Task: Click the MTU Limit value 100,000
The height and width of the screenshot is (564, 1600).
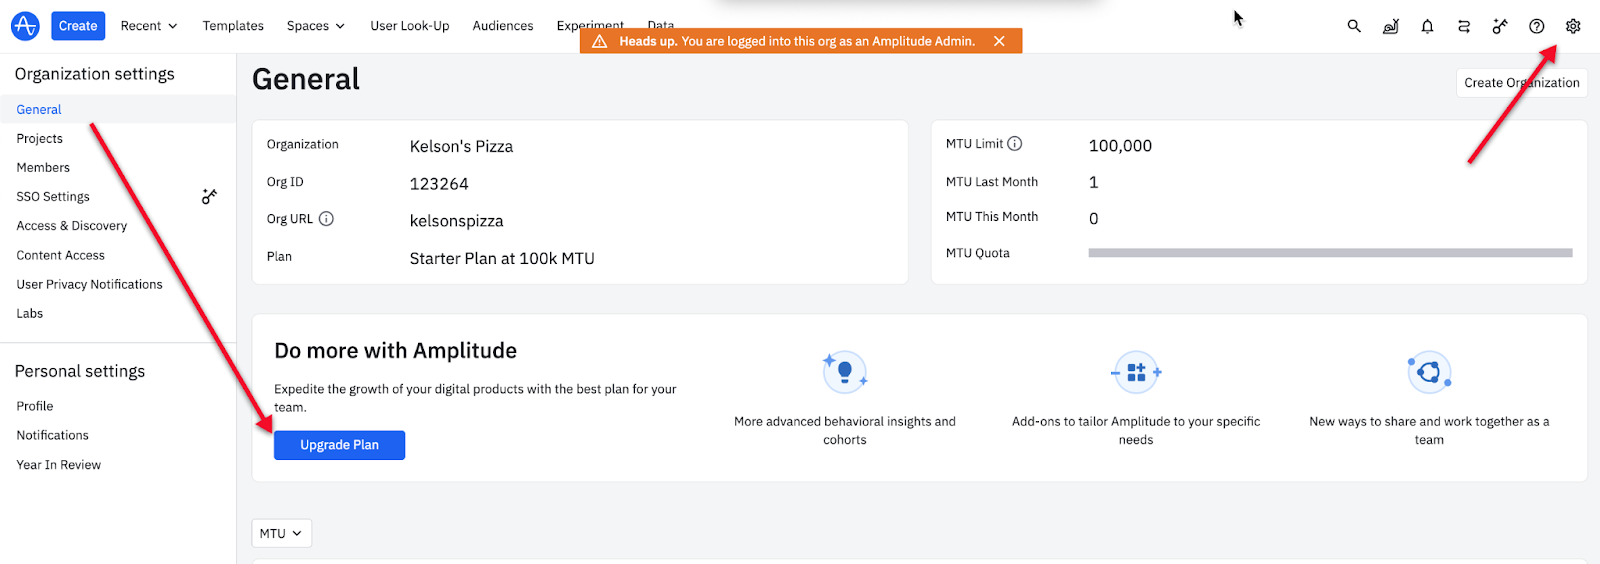Action: coord(1120,146)
